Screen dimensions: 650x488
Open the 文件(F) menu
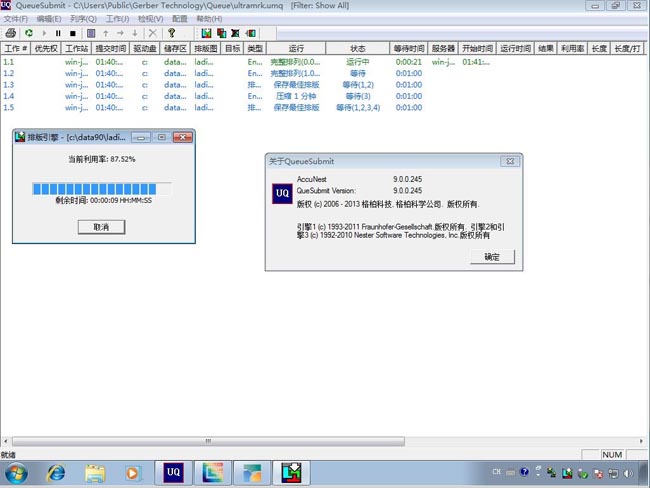click(16, 19)
